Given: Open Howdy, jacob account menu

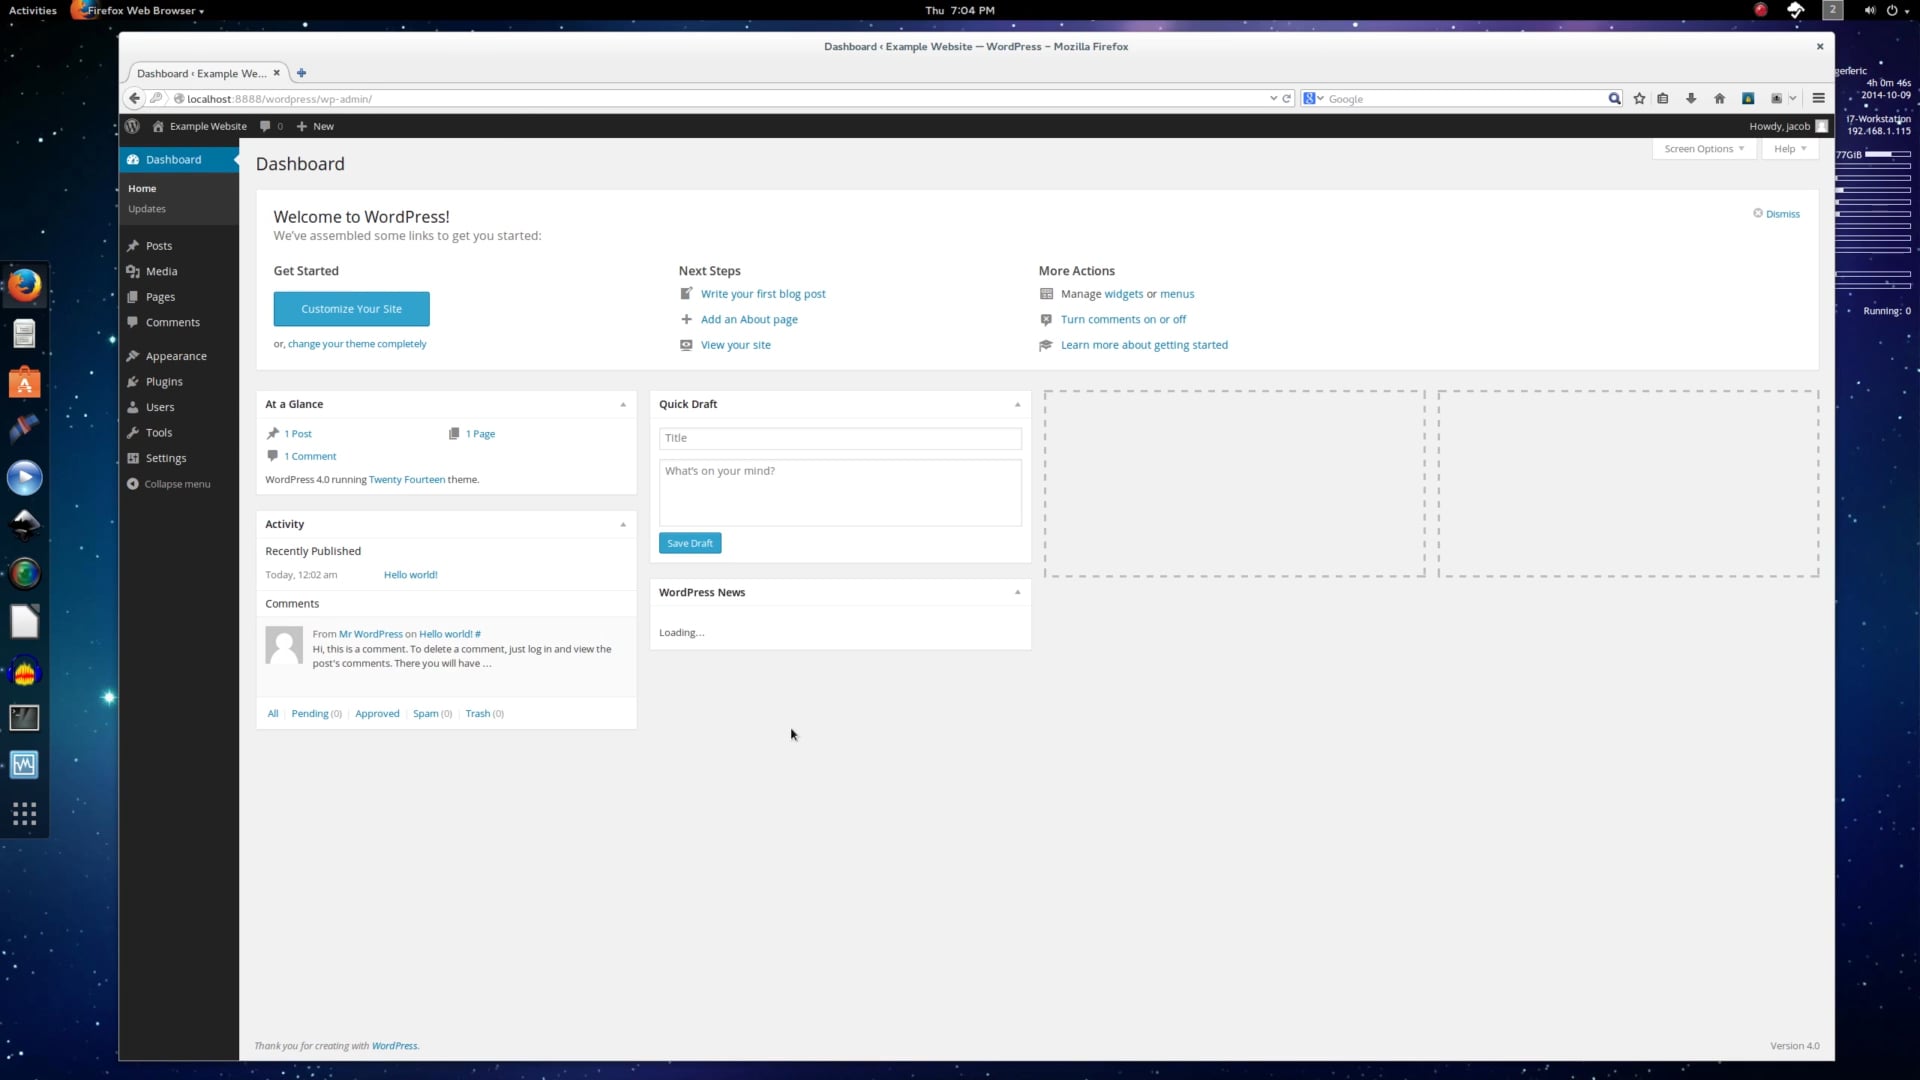Looking at the screenshot, I should tap(1788, 126).
